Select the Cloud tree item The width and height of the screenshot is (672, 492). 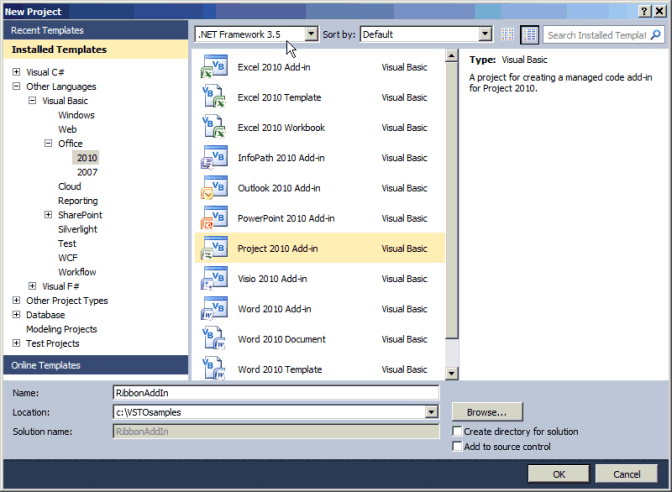coord(69,186)
